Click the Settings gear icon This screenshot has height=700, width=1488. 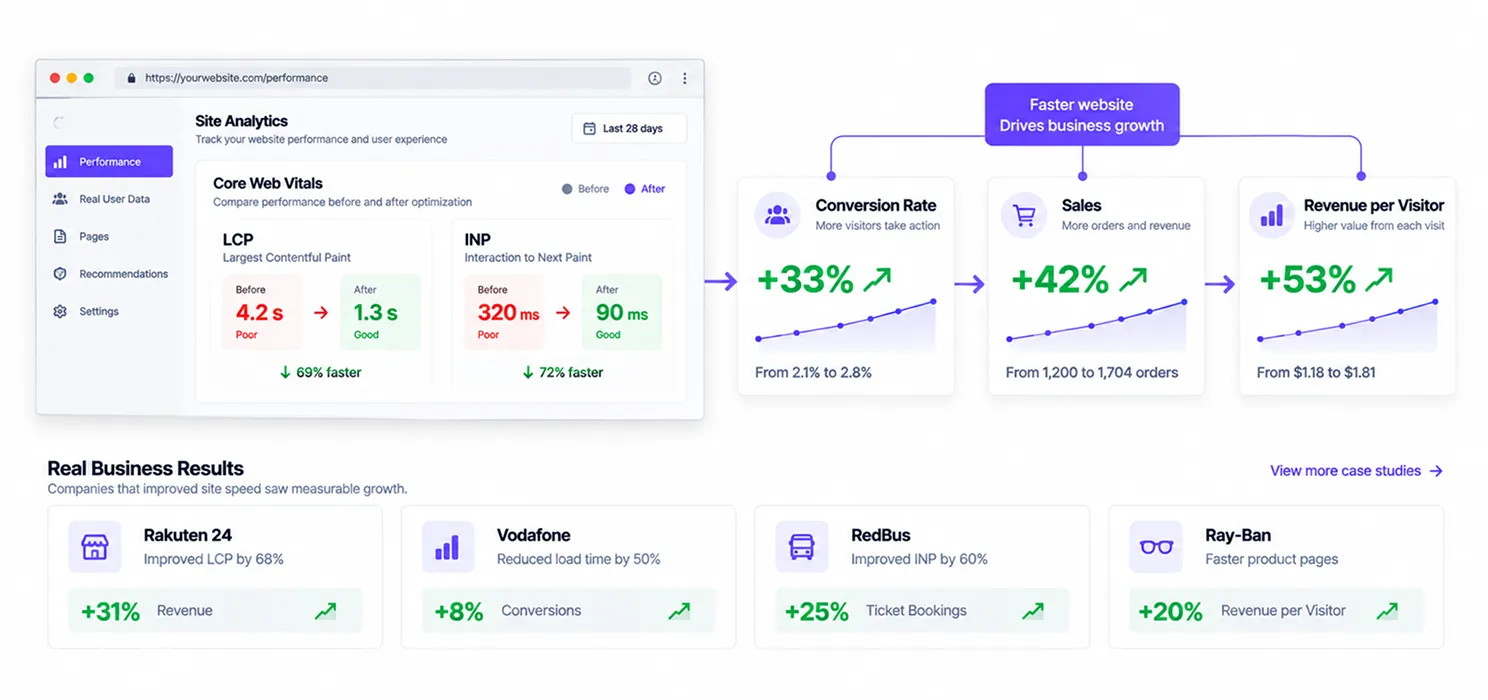click(x=60, y=312)
